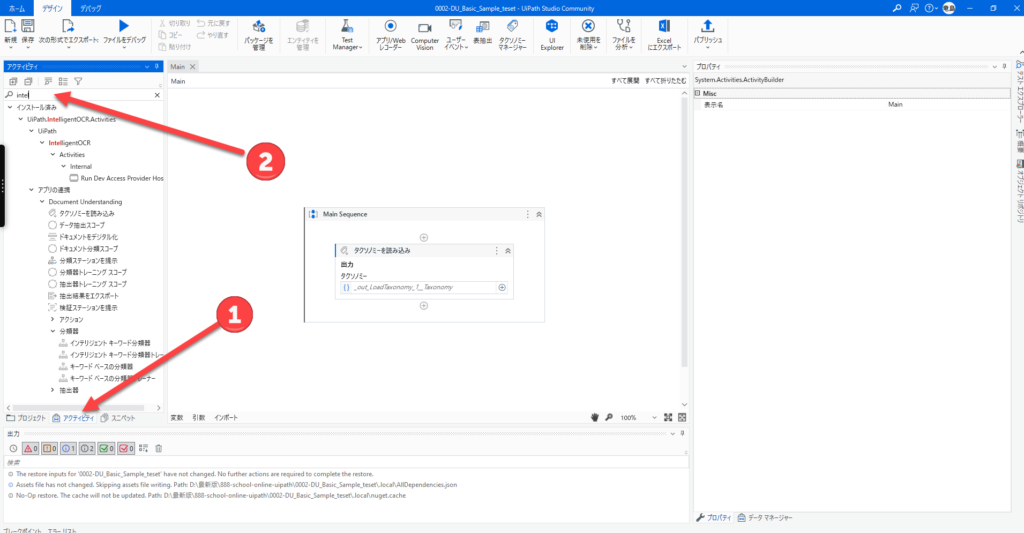This screenshot has height=533, width=1024.
Task: Open the 100% zoom dropdown
Action: pyautogui.click(x=654, y=418)
